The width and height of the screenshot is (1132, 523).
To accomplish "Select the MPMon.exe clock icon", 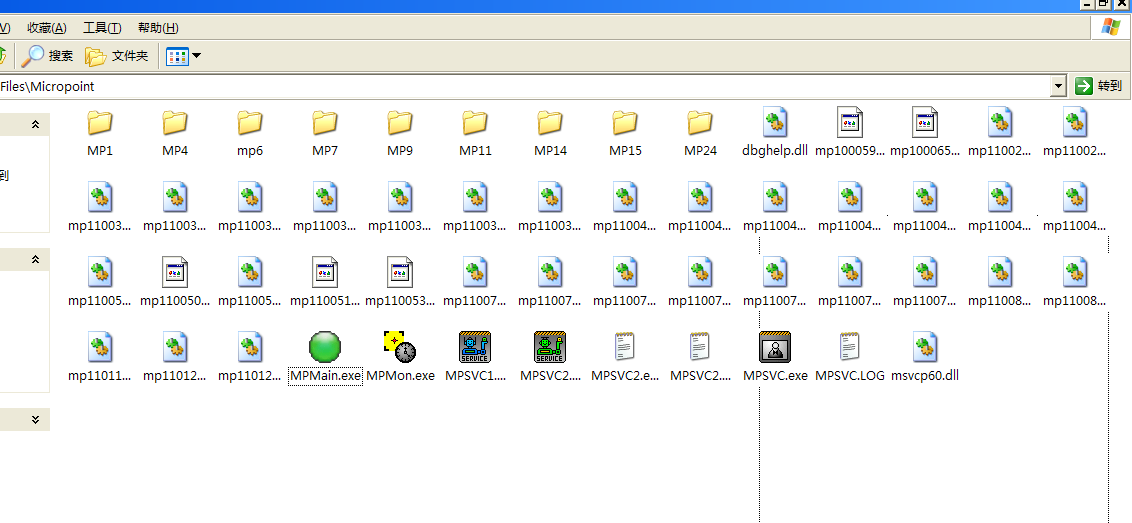I will [400, 347].
